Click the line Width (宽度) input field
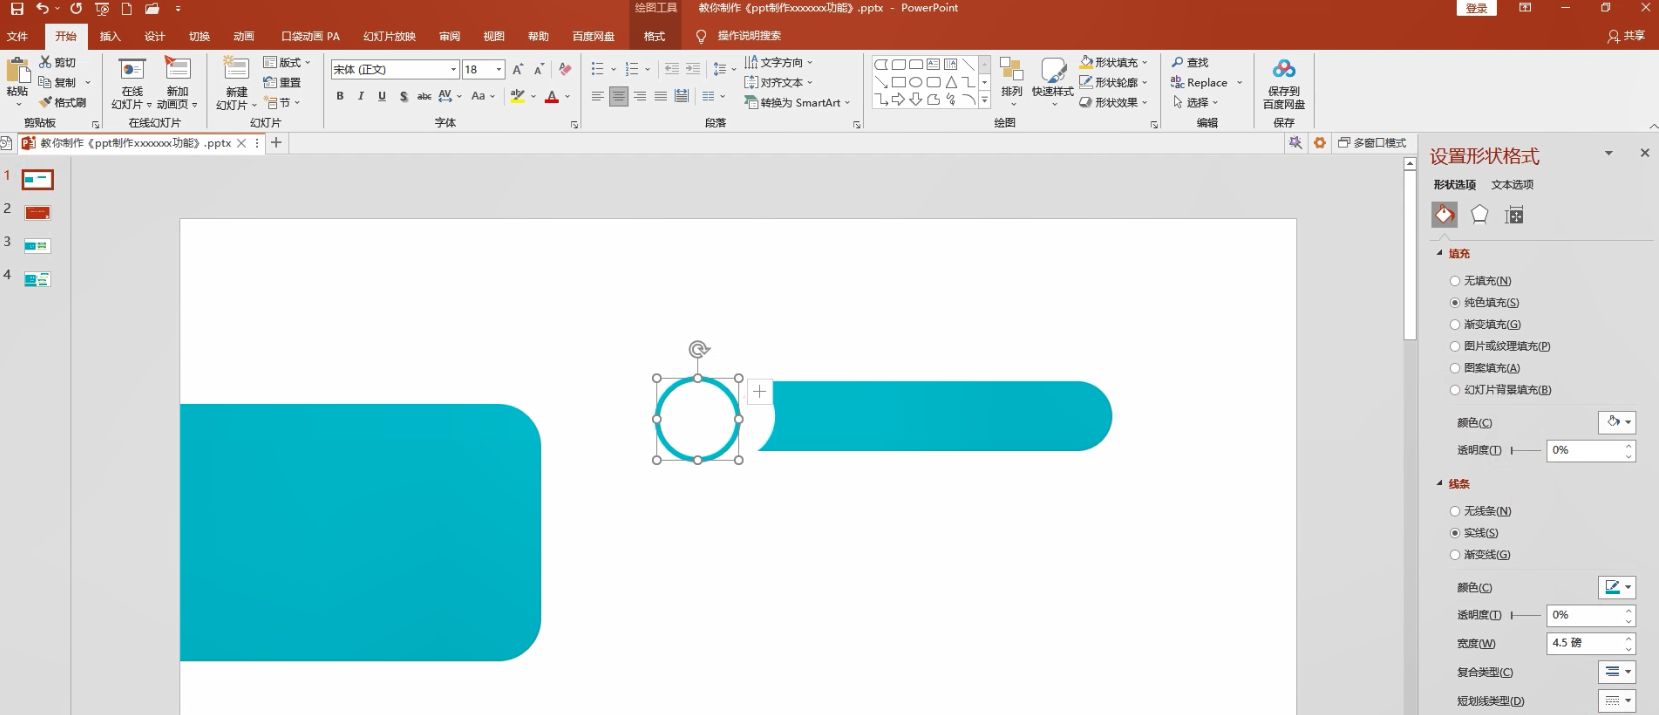 (x=1584, y=643)
